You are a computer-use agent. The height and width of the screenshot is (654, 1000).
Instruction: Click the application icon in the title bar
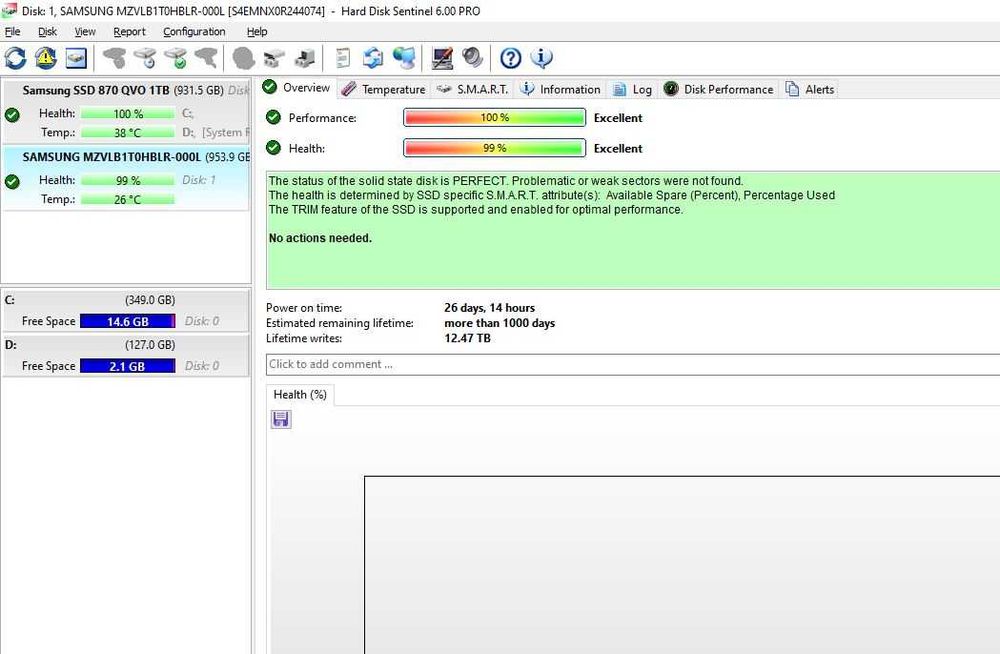(x=9, y=11)
